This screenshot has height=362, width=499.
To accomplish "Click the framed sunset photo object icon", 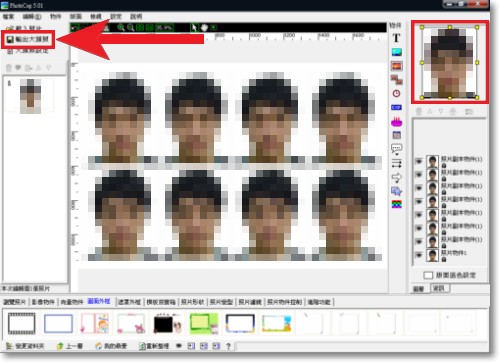I will pyautogui.click(x=396, y=66).
